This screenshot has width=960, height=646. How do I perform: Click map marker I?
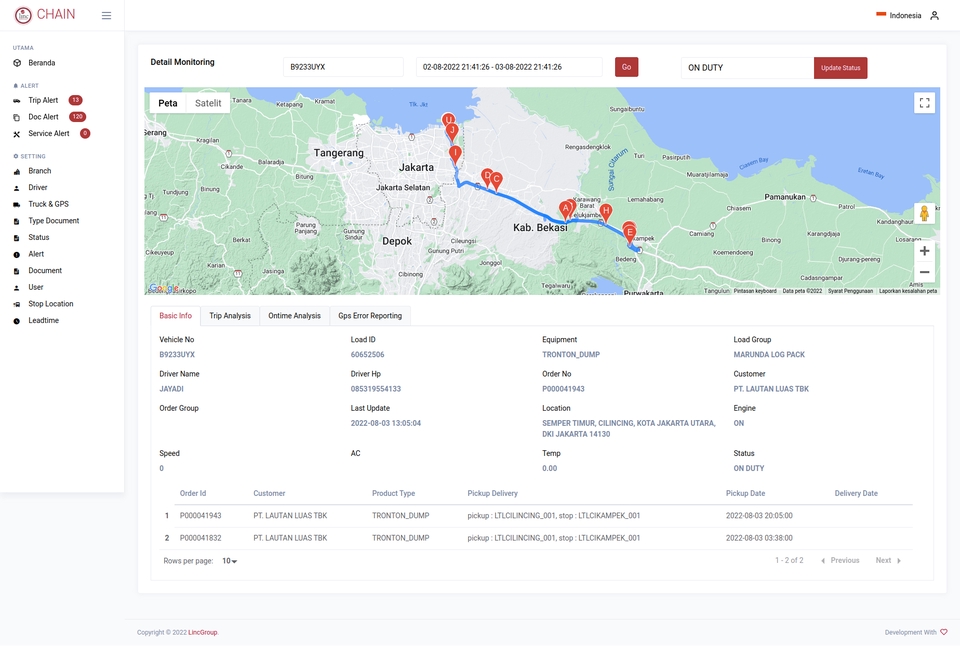point(455,154)
